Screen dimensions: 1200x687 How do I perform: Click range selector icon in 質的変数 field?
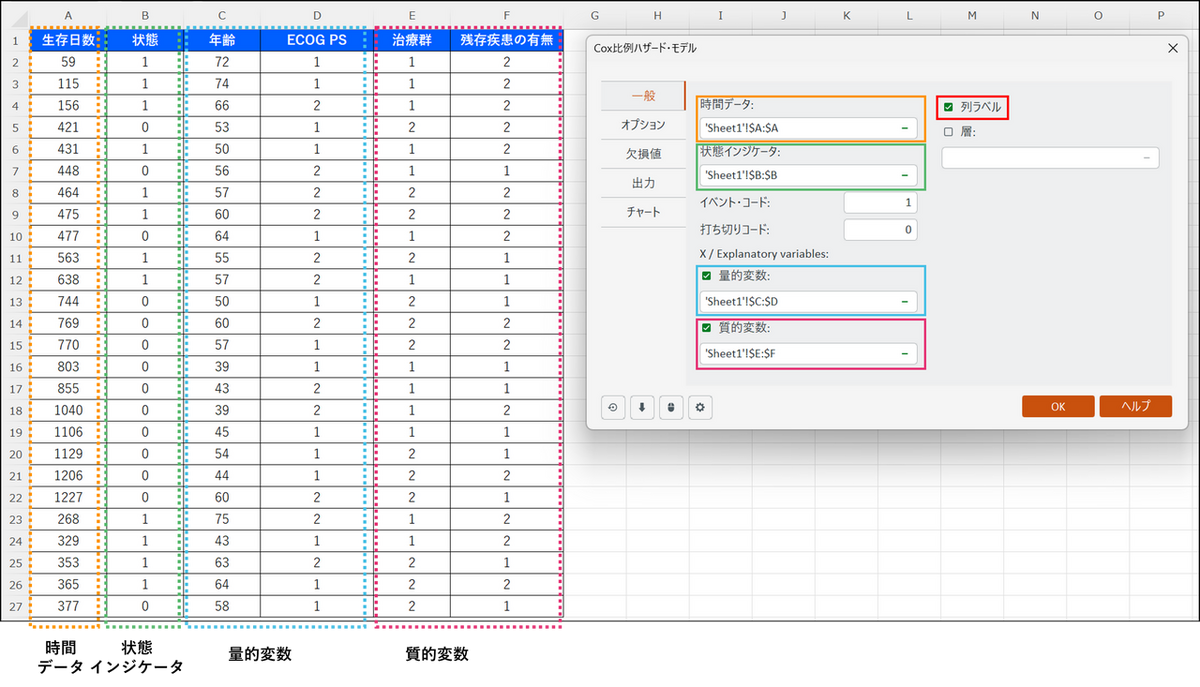click(904, 353)
